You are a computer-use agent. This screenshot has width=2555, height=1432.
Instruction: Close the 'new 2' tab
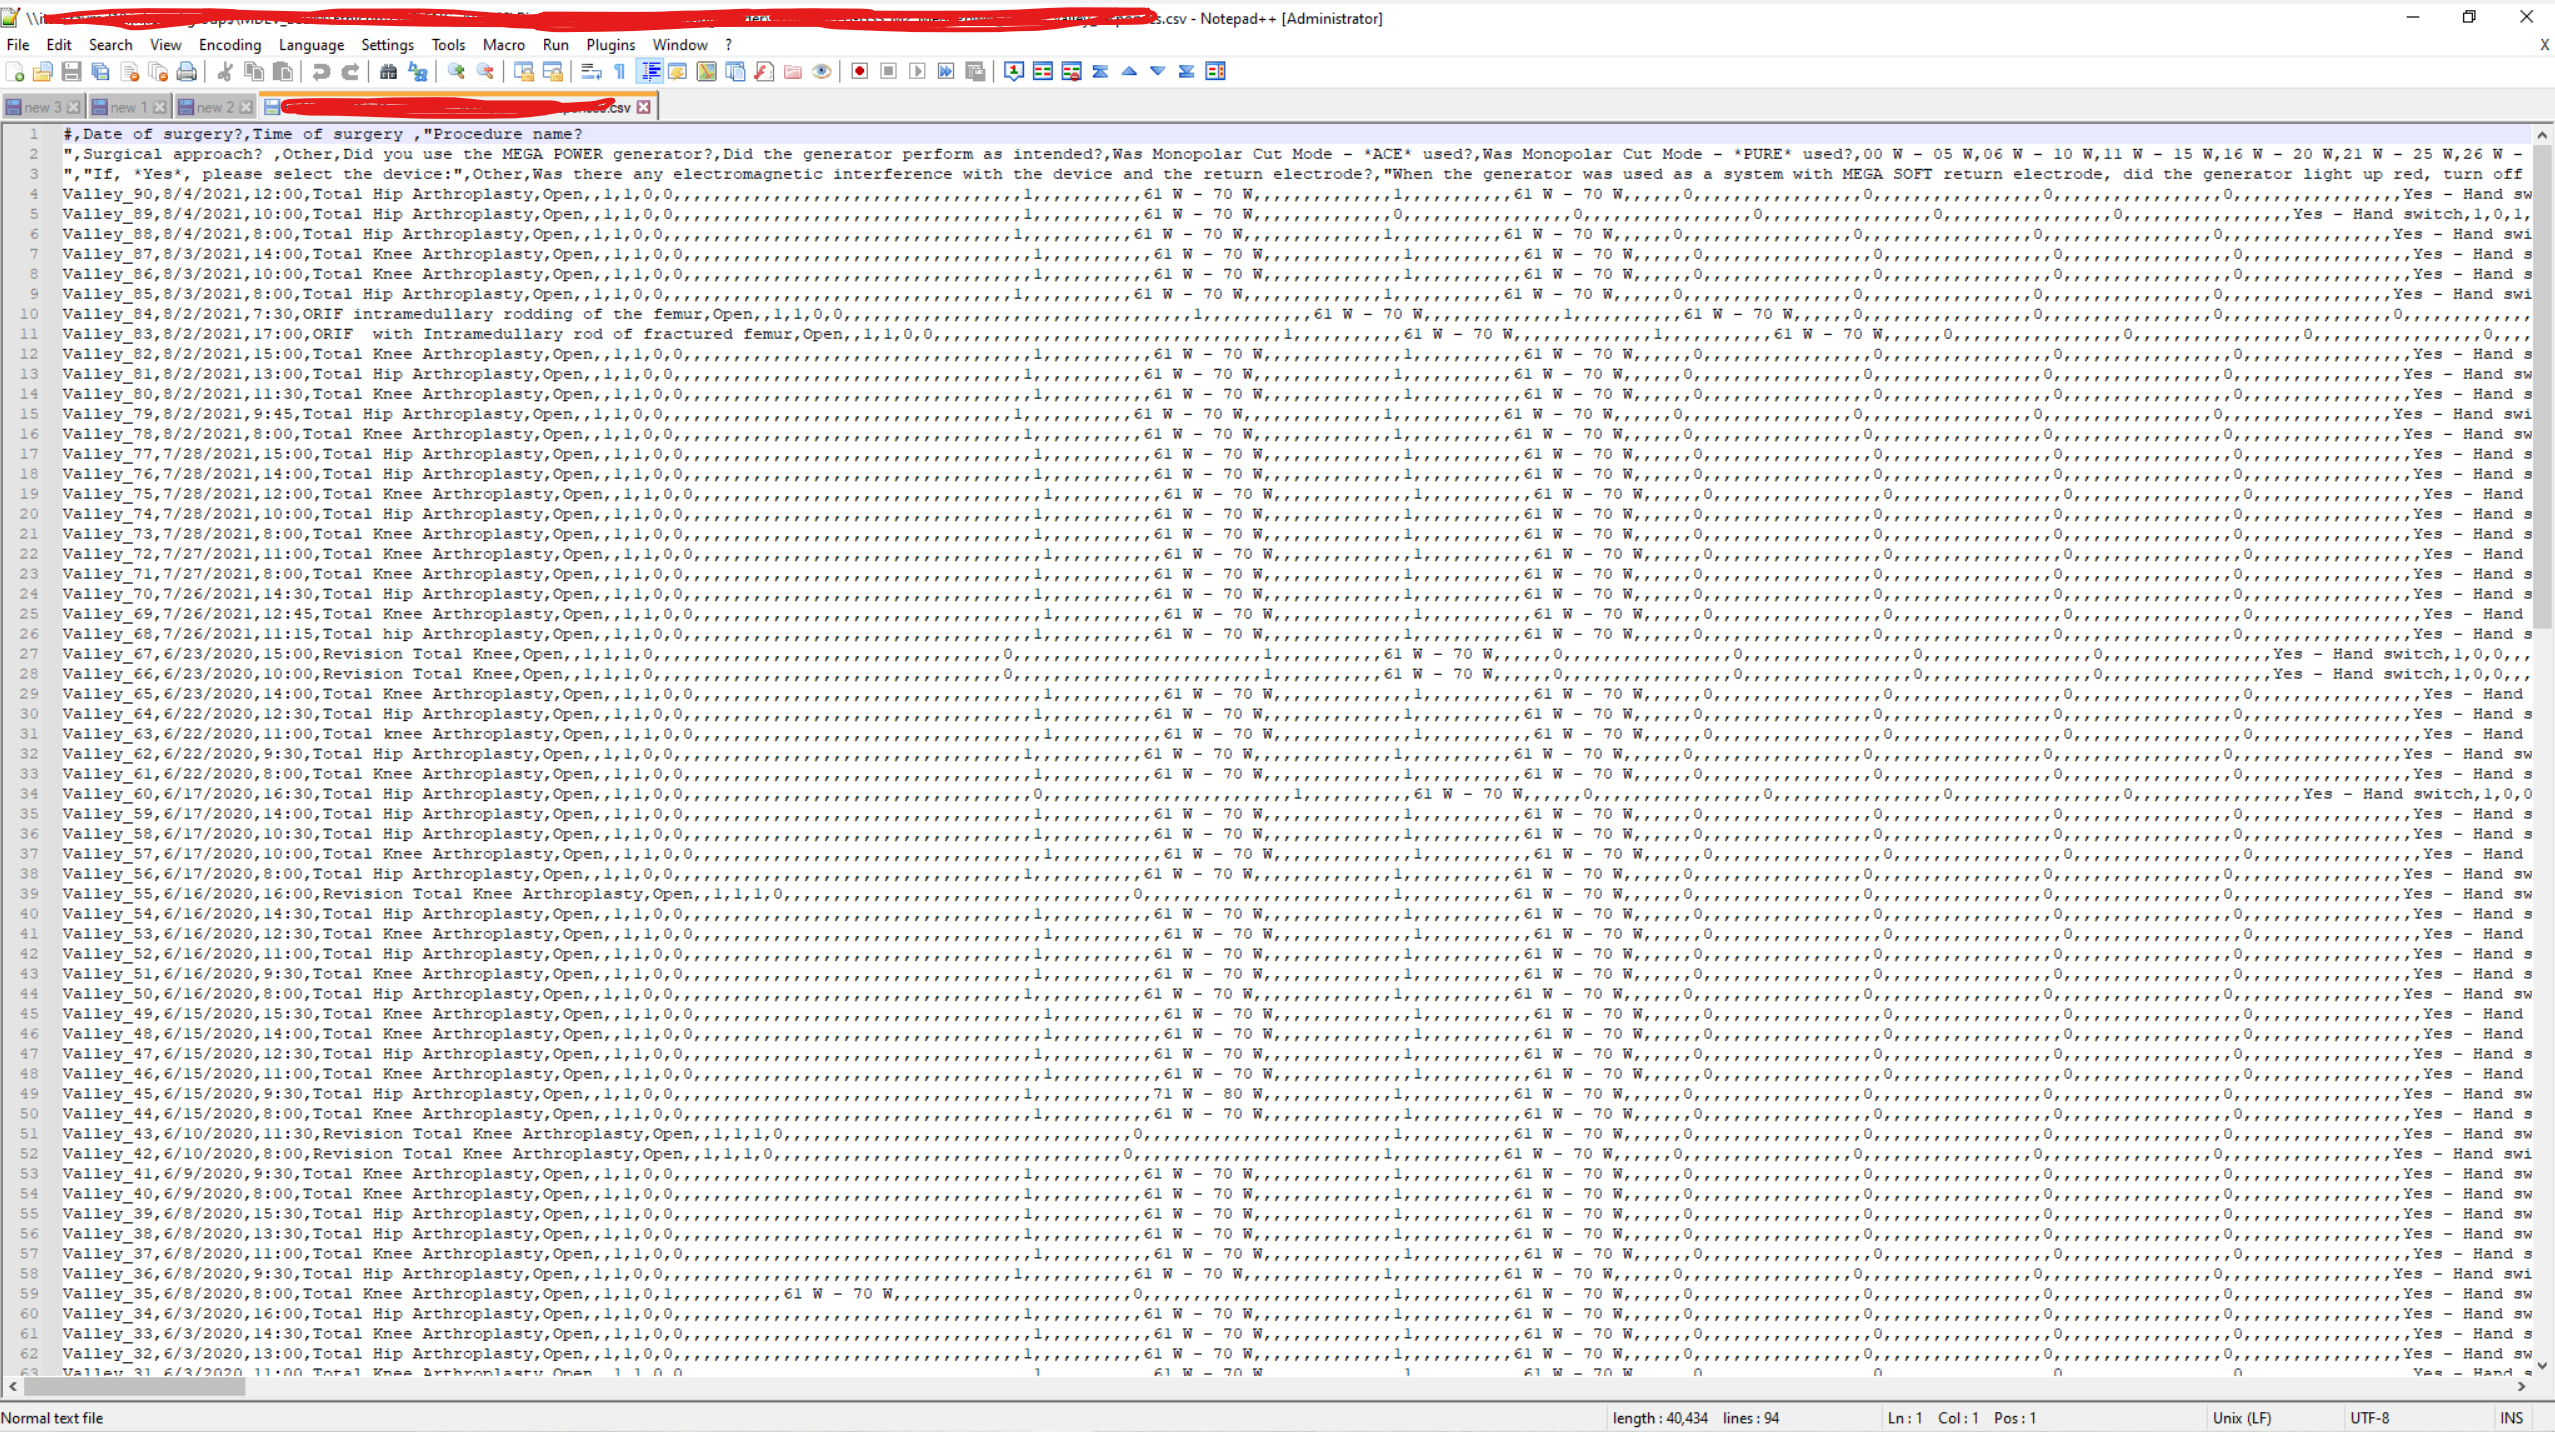click(x=246, y=107)
